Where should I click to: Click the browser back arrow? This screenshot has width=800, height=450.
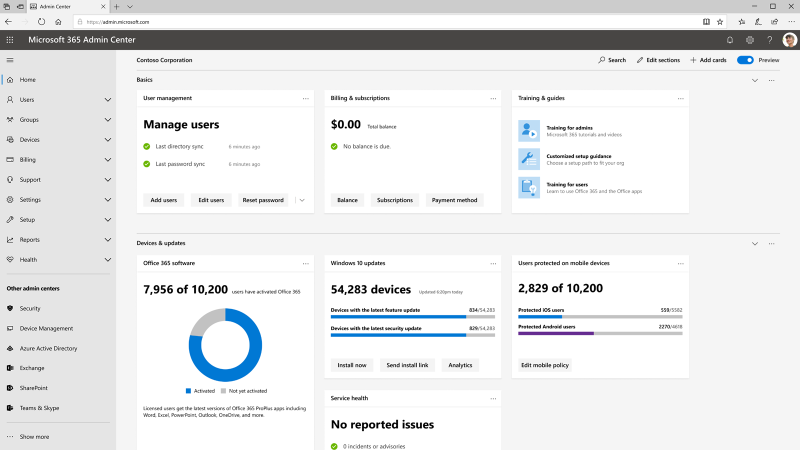click(8, 22)
